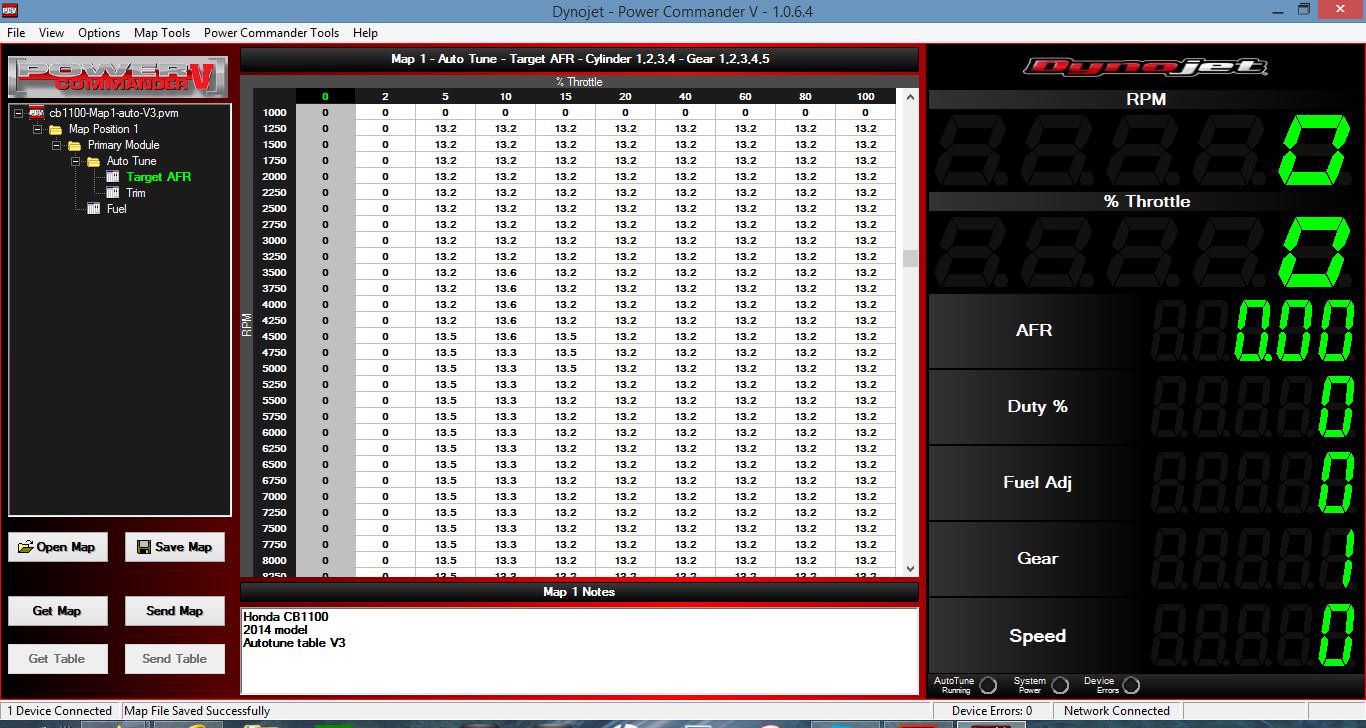Click the Fuel Adj gauge label
Screen dimensions: 1366x728
coord(1037,483)
